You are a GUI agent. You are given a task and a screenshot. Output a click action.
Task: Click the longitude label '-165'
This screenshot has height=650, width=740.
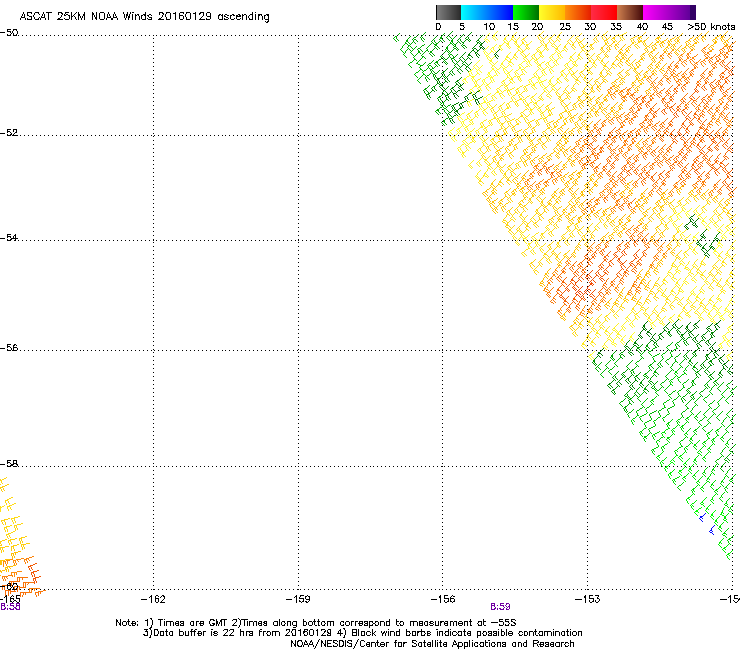(10, 599)
